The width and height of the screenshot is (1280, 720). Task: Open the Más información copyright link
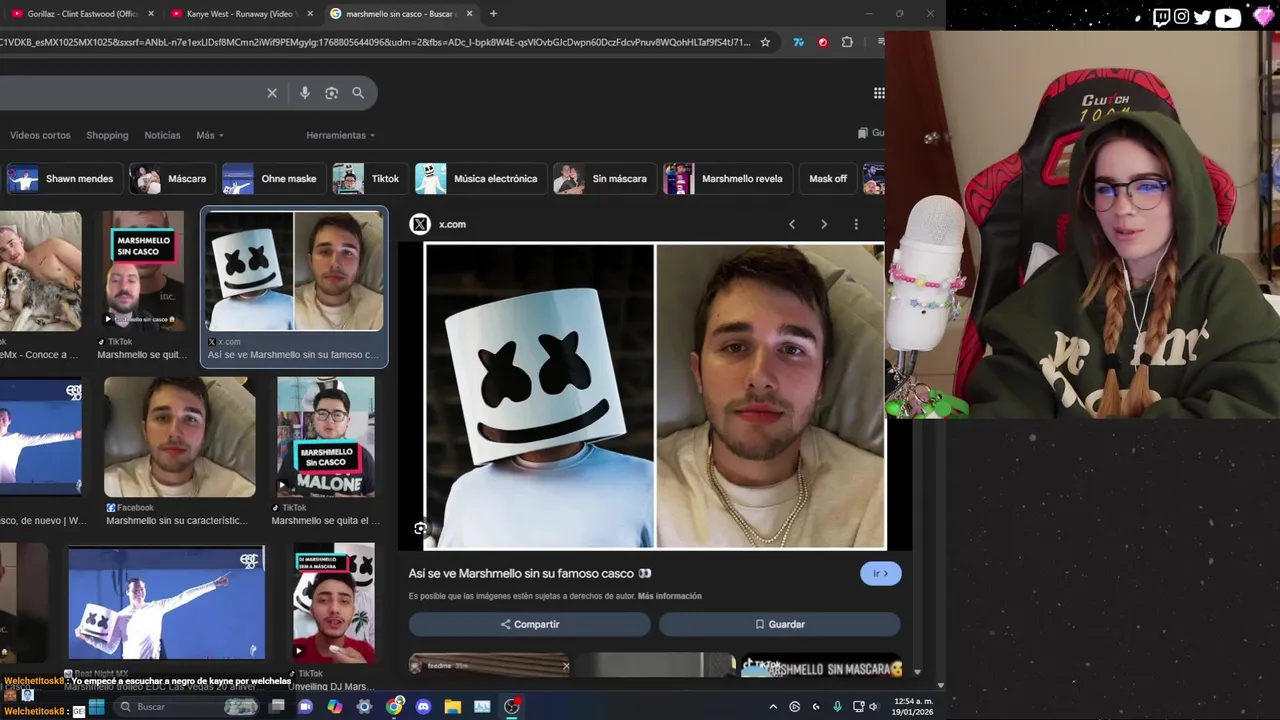[x=669, y=596]
